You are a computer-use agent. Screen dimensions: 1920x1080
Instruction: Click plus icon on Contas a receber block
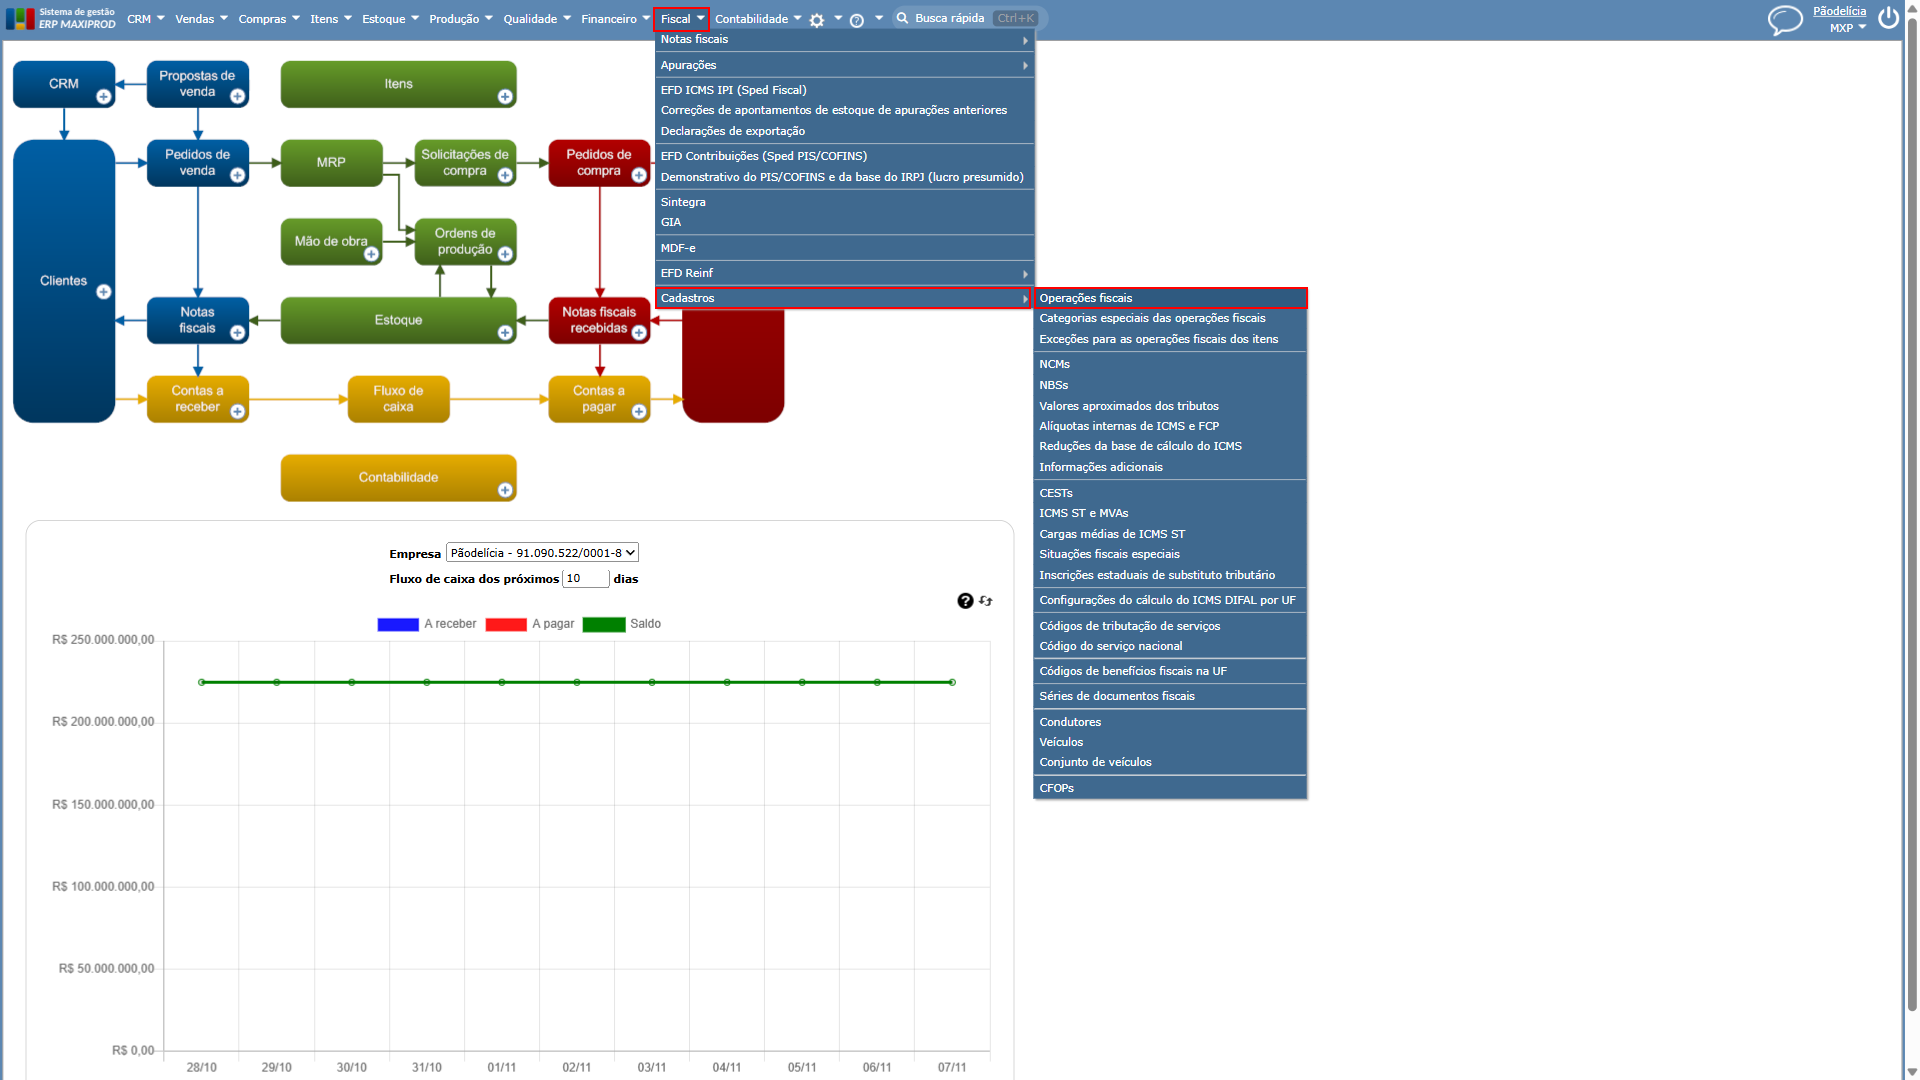(x=238, y=412)
